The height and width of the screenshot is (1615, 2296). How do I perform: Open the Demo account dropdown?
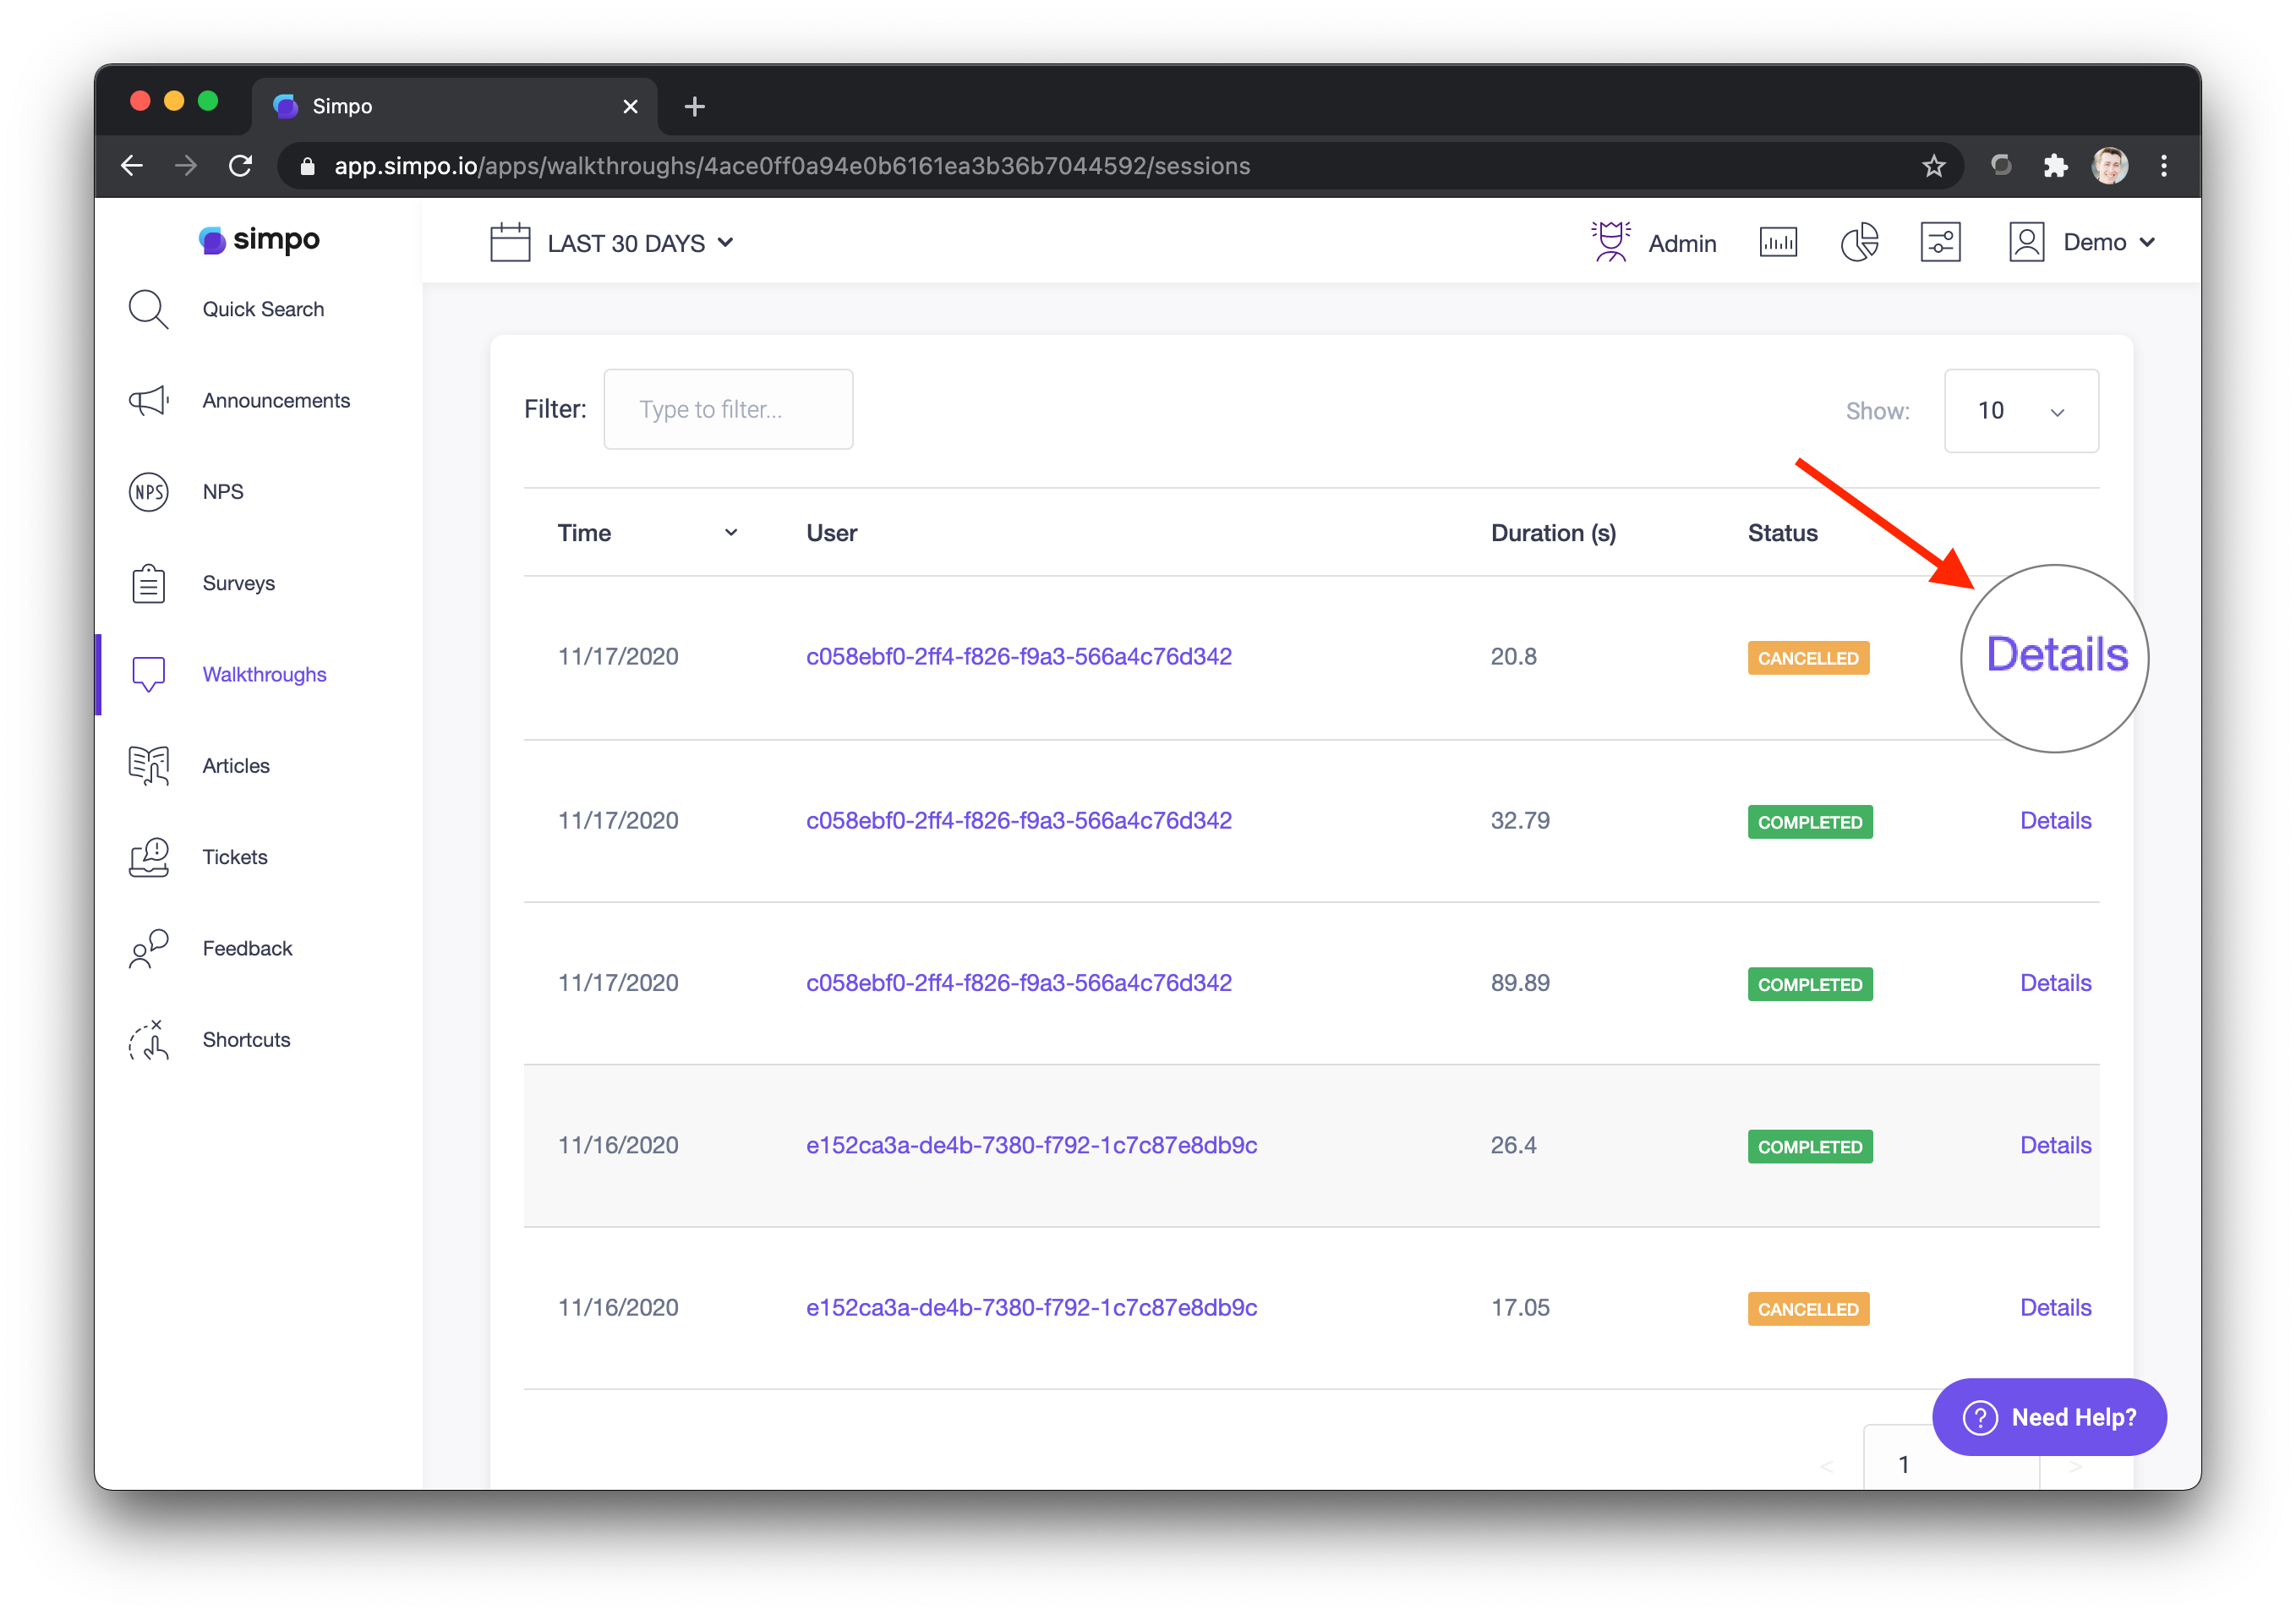(2109, 242)
